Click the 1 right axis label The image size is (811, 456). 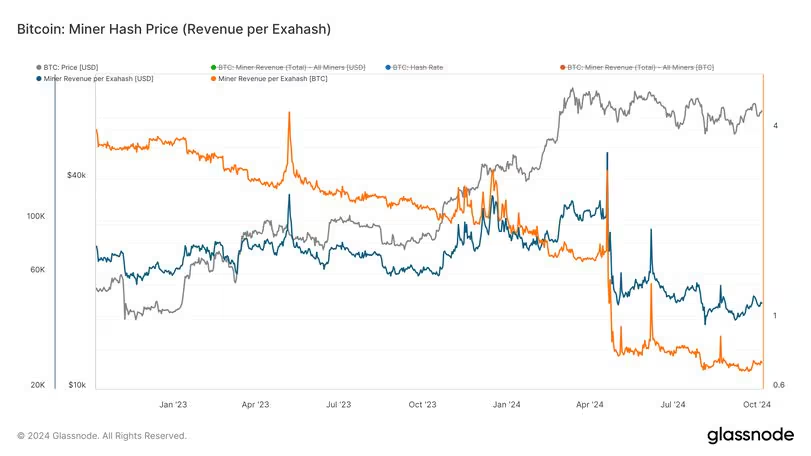click(775, 315)
